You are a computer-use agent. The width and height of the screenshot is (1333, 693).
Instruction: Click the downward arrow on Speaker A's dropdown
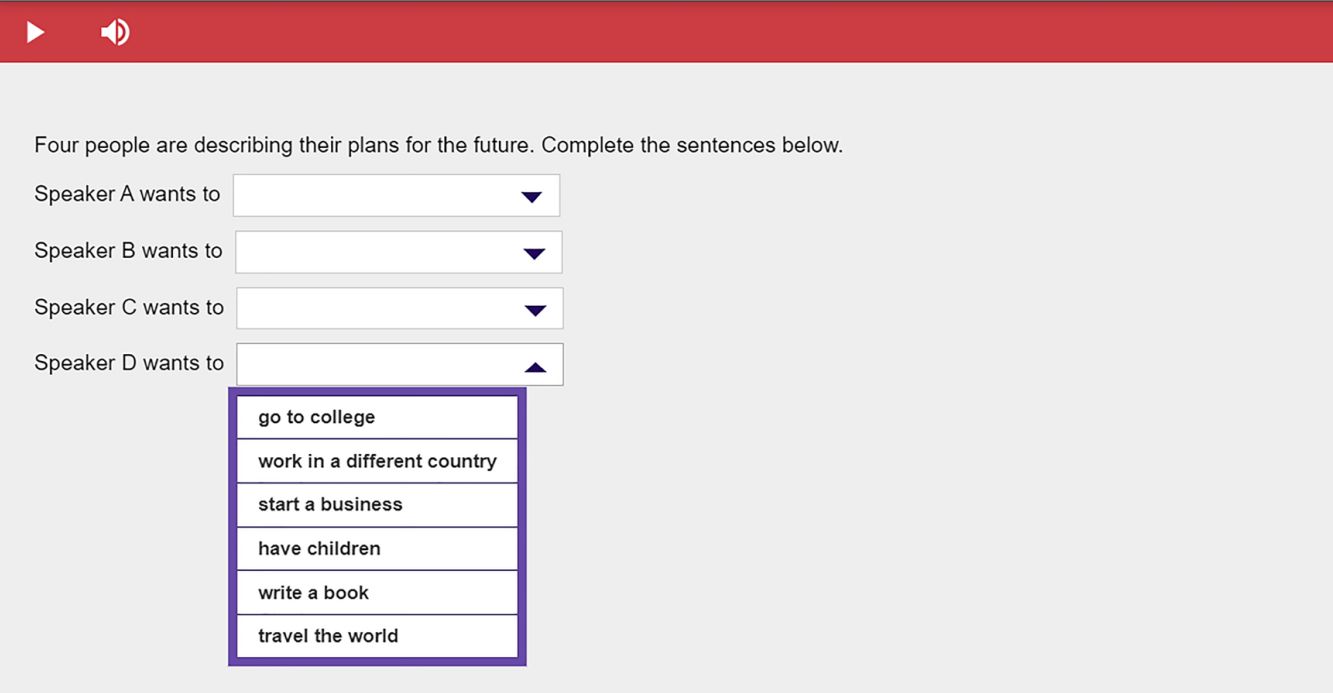[532, 195]
